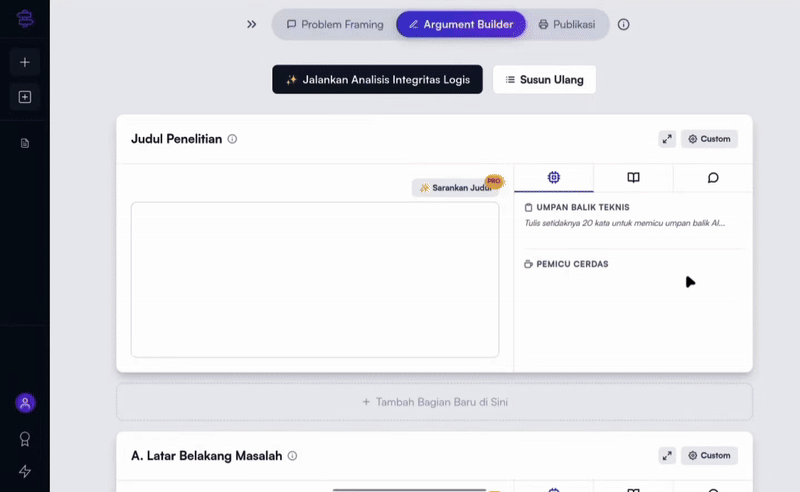Open the document icon in the sidebar

click(25, 144)
